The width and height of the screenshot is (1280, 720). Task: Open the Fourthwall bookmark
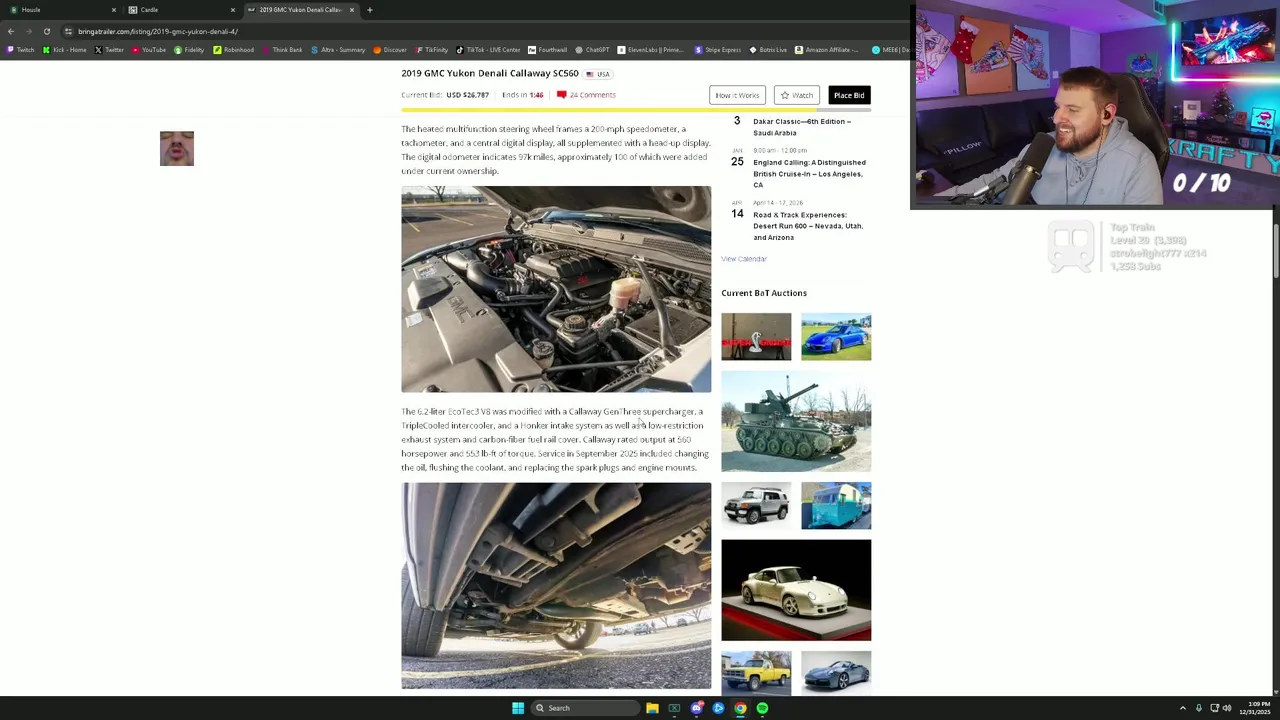(x=547, y=50)
